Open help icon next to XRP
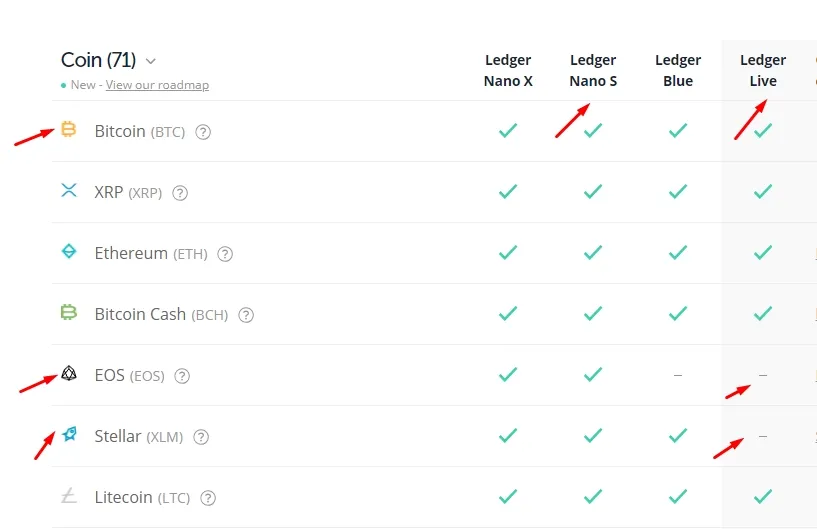The image size is (817, 529). [x=180, y=193]
